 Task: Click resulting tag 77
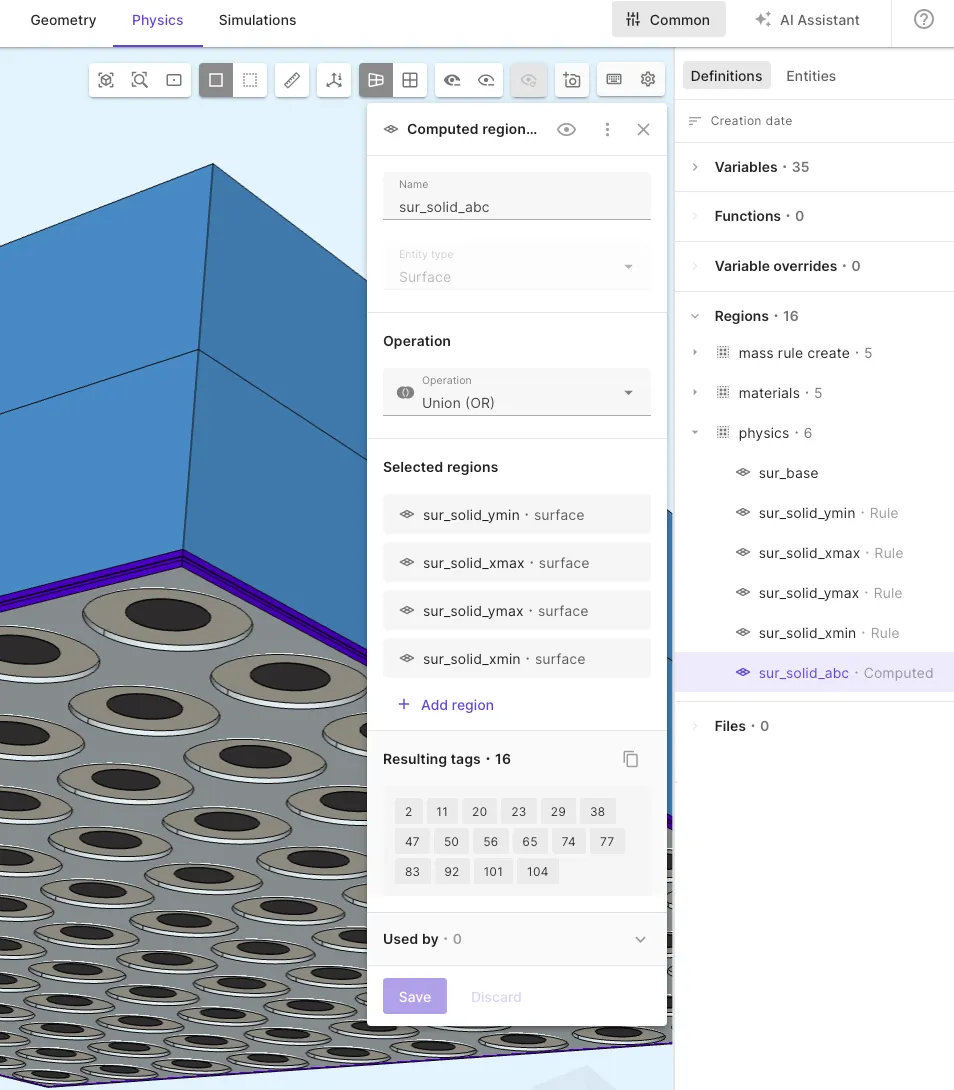[607, 841]
